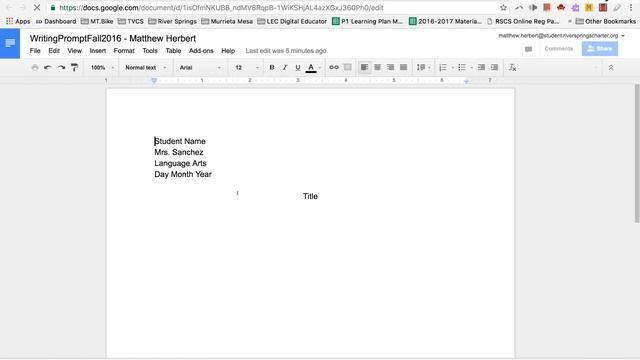This screenshot has height=360, width=640.
Task: Open the Normal text styles dropdown
Action: tap(146, 68)
